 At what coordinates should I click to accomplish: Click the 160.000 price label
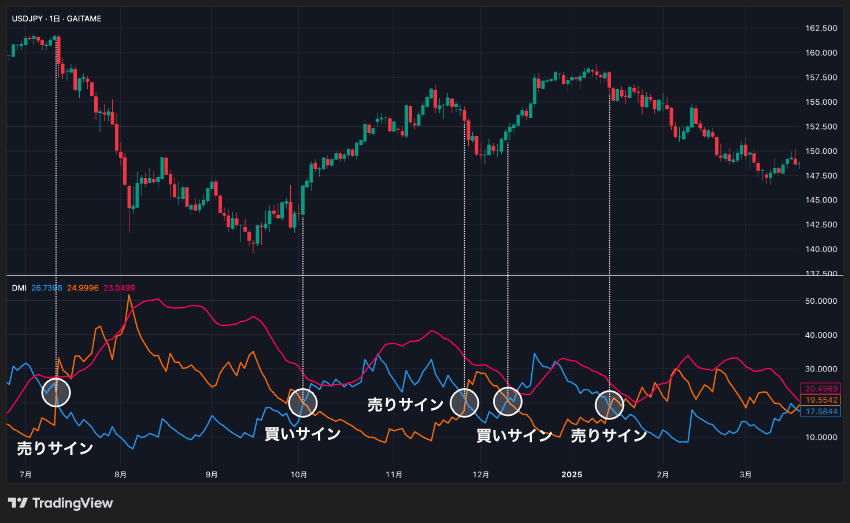(821, 53)
